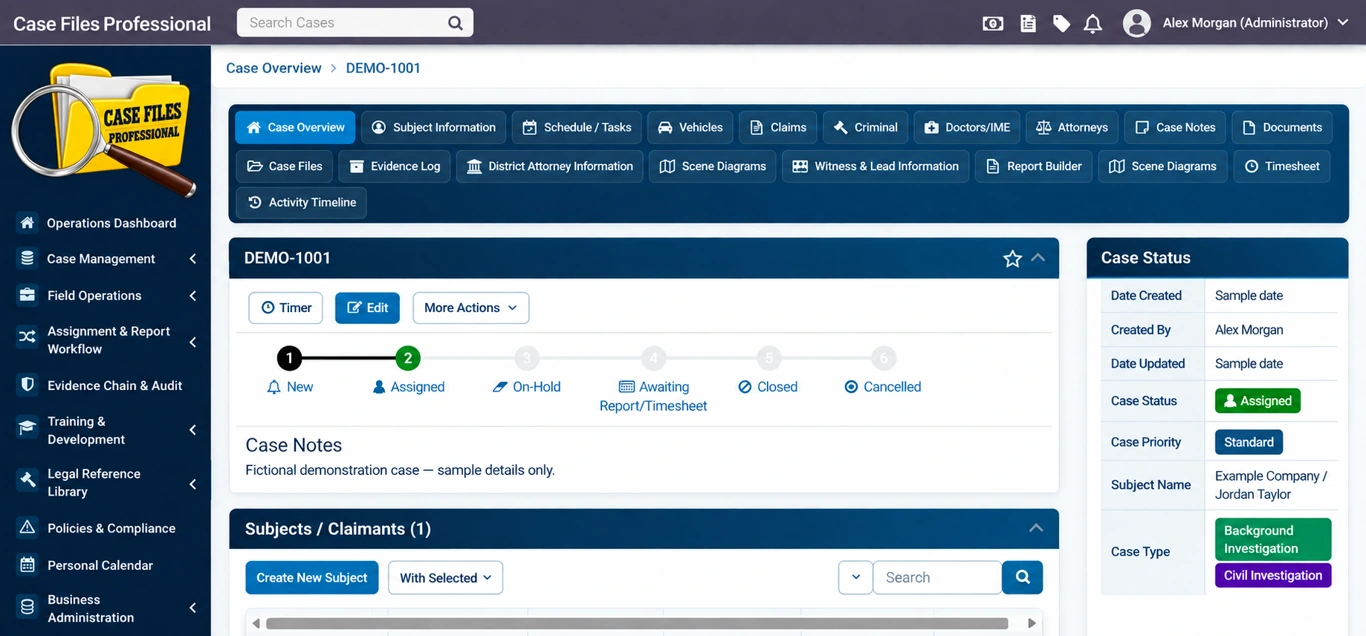This screenshot has width=1366, height=636.
Task: Click the search magnifier in Search Cases
Action: click(455, 23)
